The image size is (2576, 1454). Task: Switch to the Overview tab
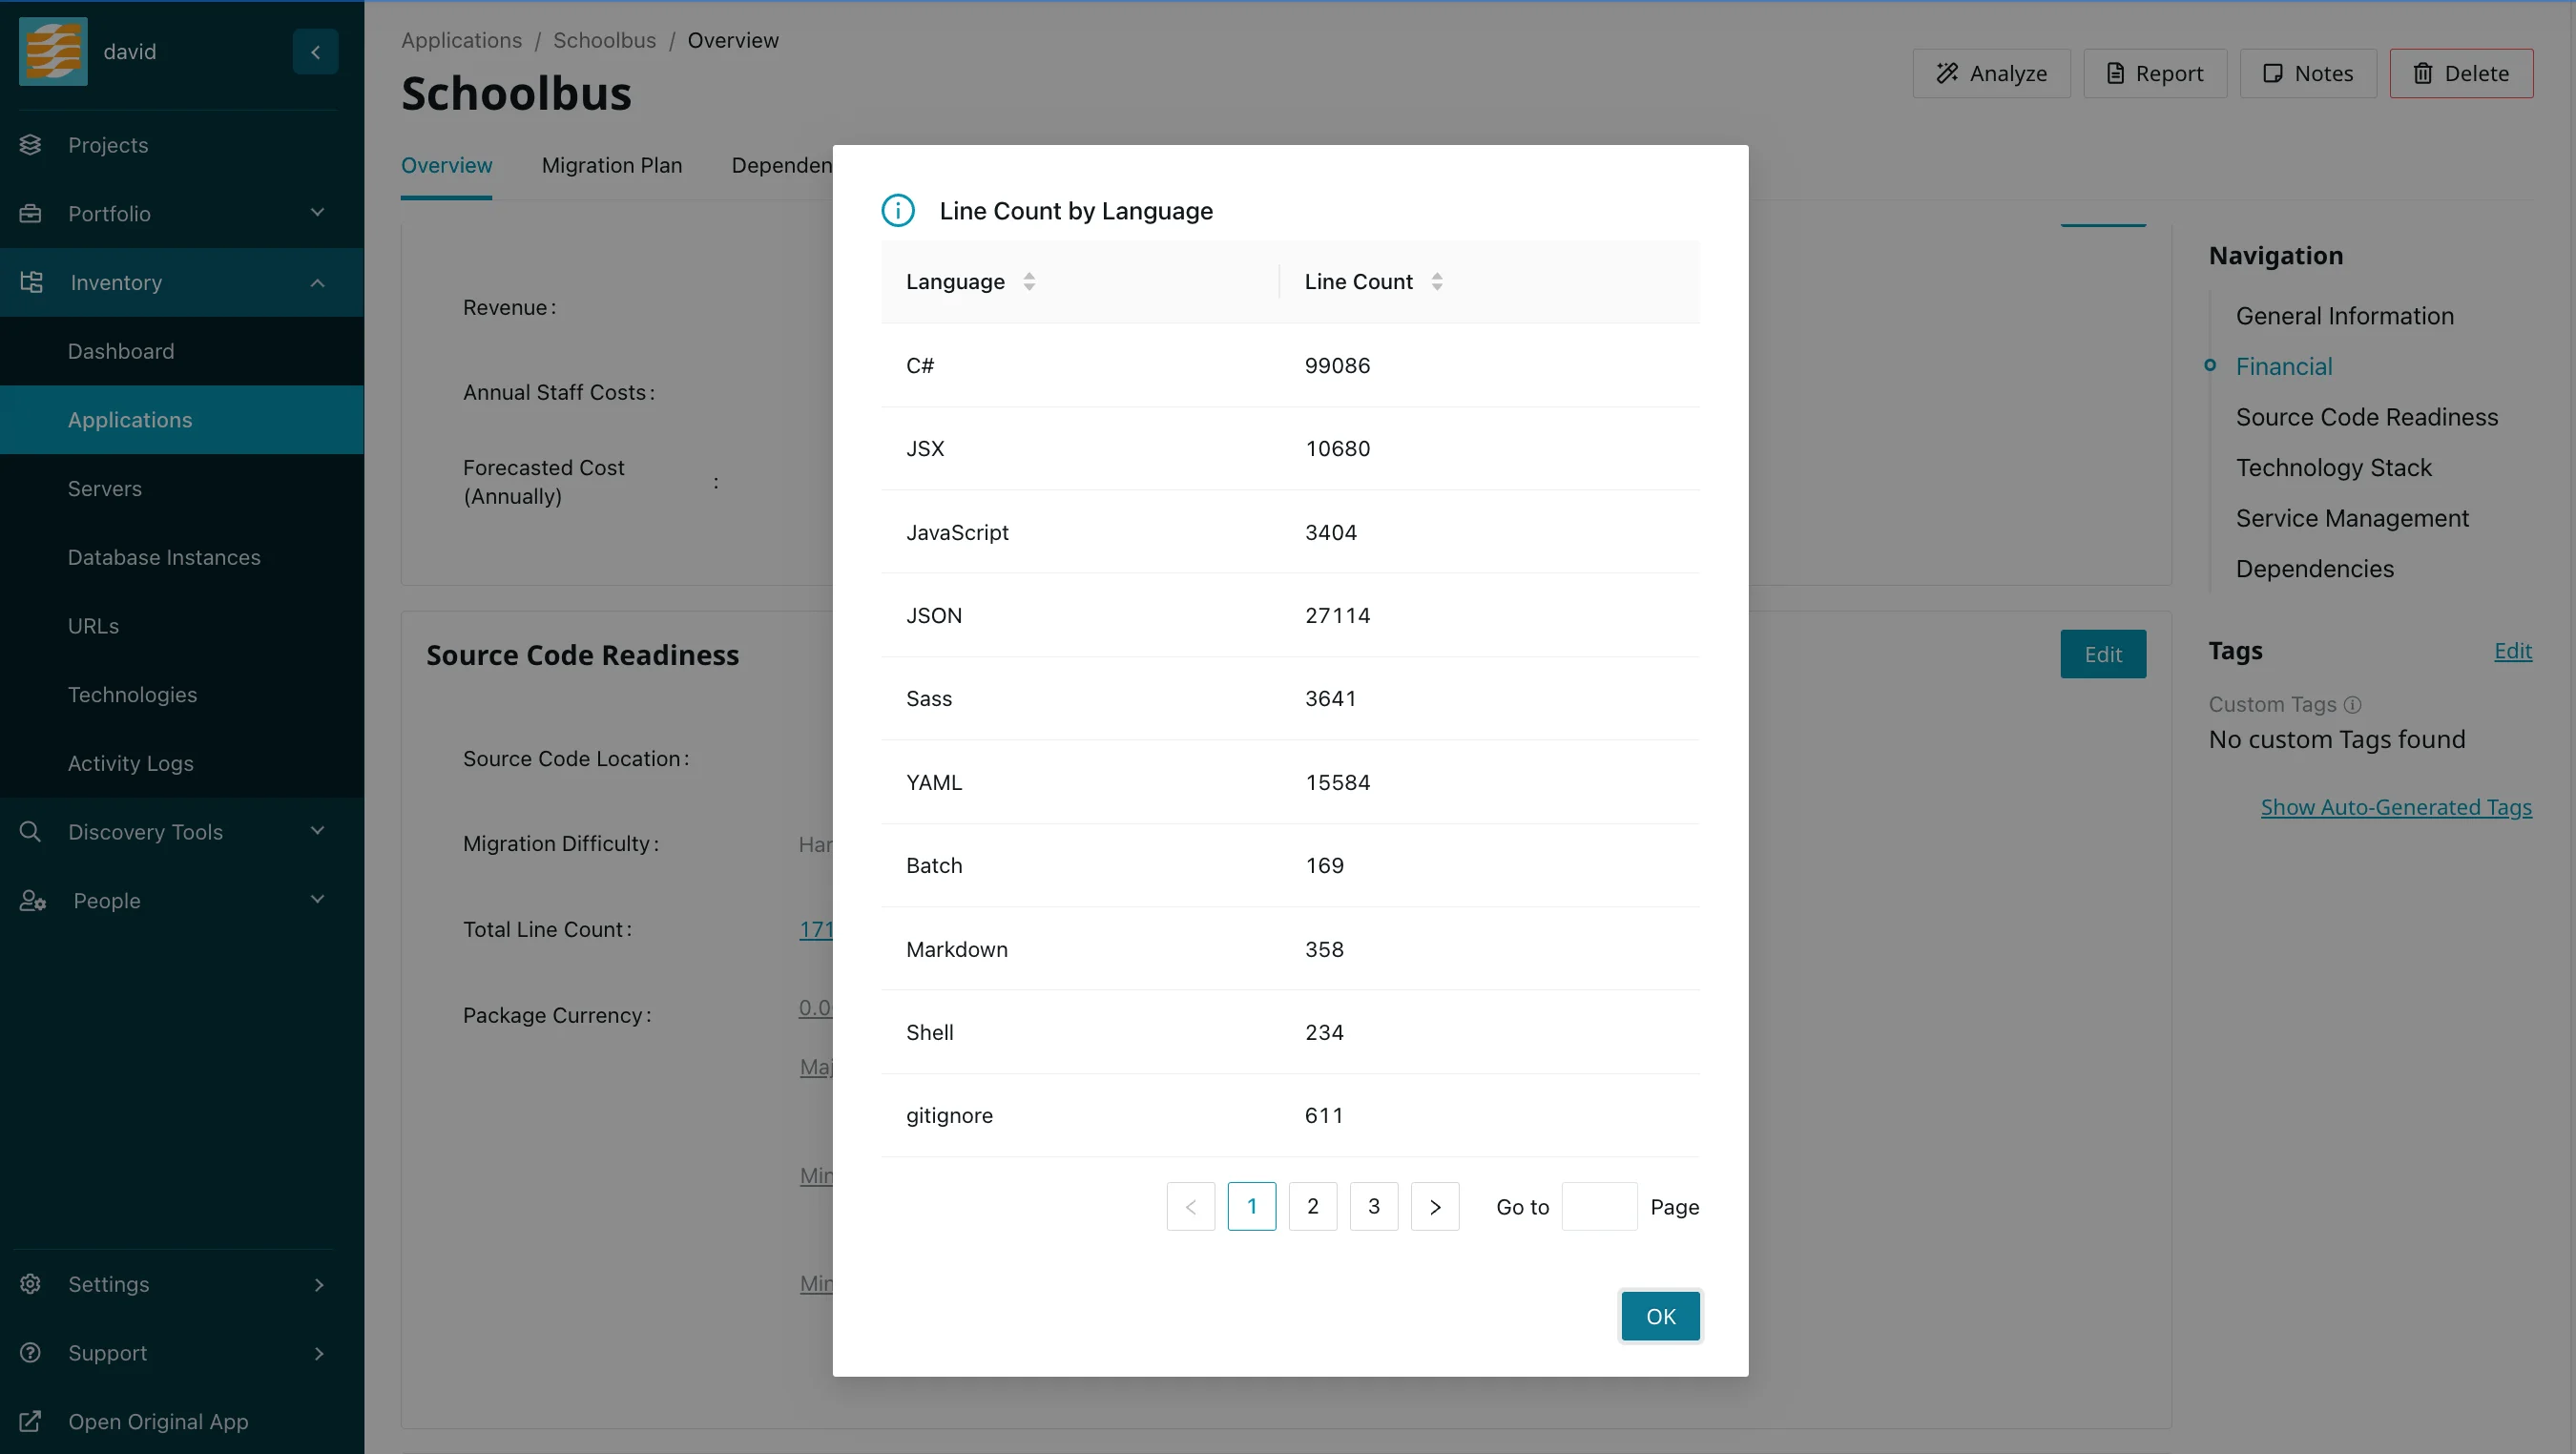point(446,165)
